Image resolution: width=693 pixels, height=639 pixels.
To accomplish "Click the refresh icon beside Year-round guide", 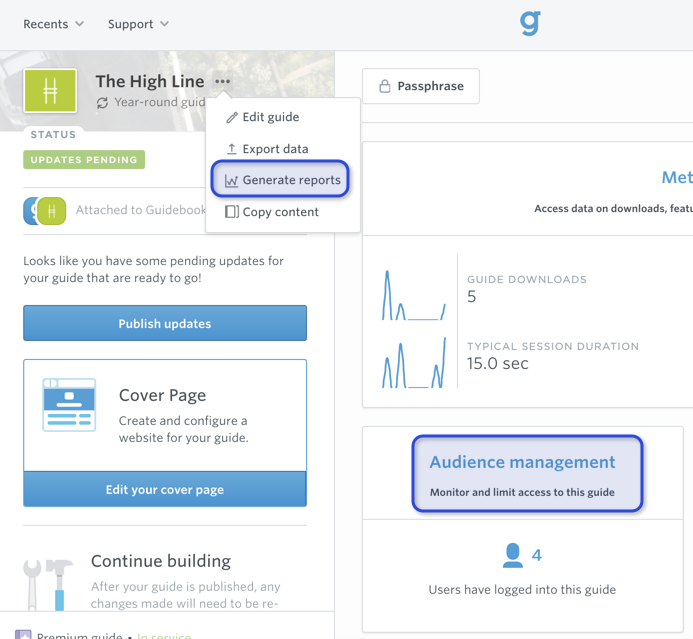I will [x=103, y=103].
